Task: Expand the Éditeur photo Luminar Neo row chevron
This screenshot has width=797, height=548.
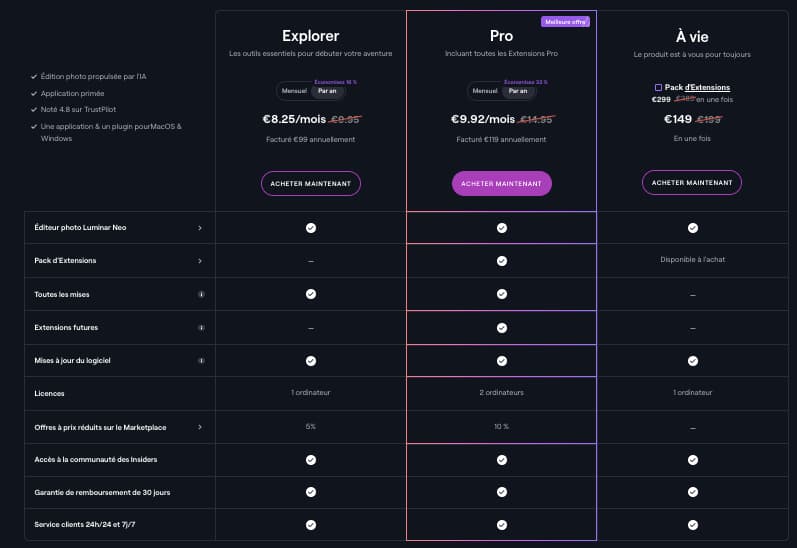Action: tap(200, 228)
